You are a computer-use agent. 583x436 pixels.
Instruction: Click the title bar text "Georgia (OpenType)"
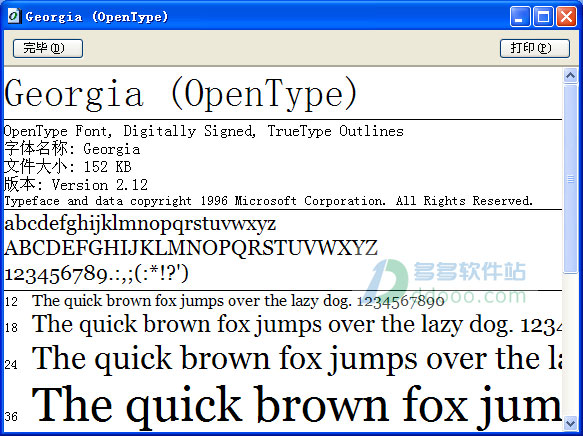pyautogui.click(x=97, y=17)
